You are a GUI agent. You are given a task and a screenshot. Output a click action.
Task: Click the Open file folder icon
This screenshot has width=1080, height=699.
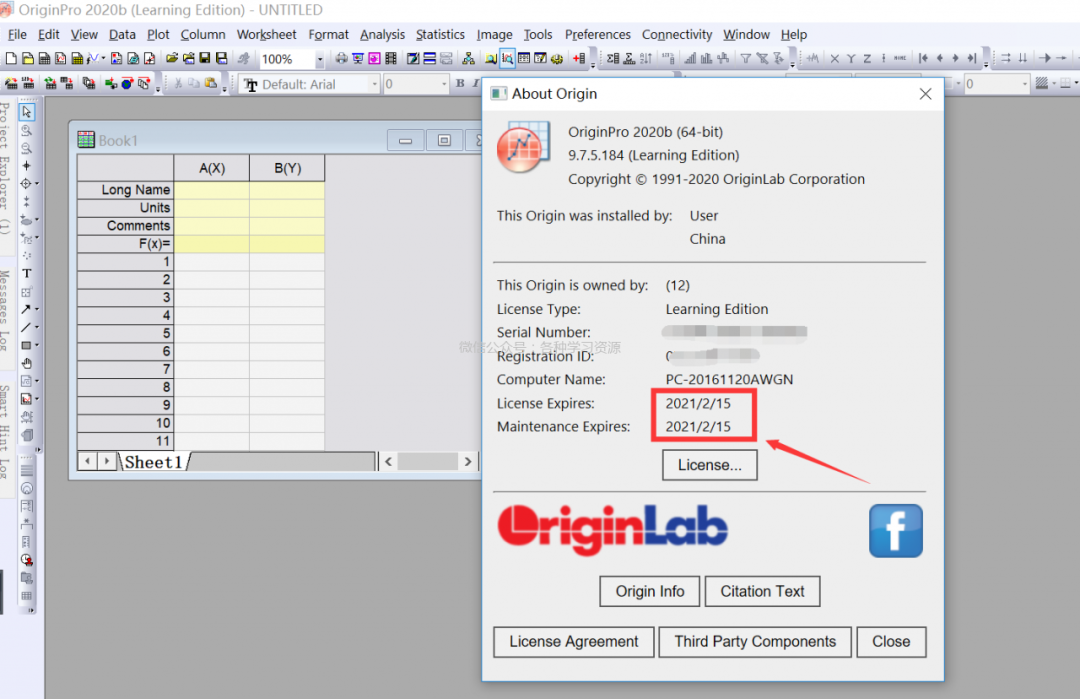pyautogui.click(x=172, y=59)
